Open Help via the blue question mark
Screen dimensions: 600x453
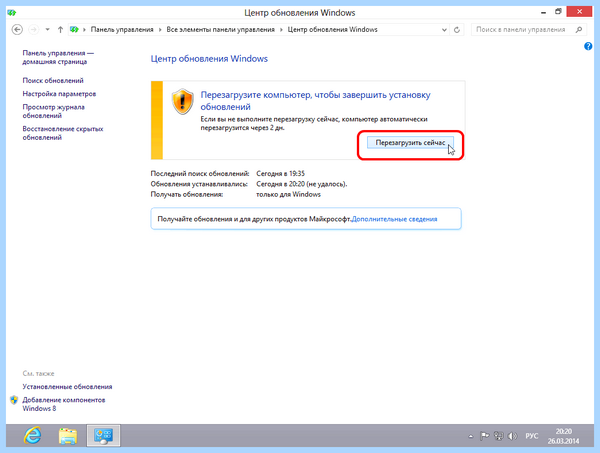pyautogui.click(x=588, y=46)
